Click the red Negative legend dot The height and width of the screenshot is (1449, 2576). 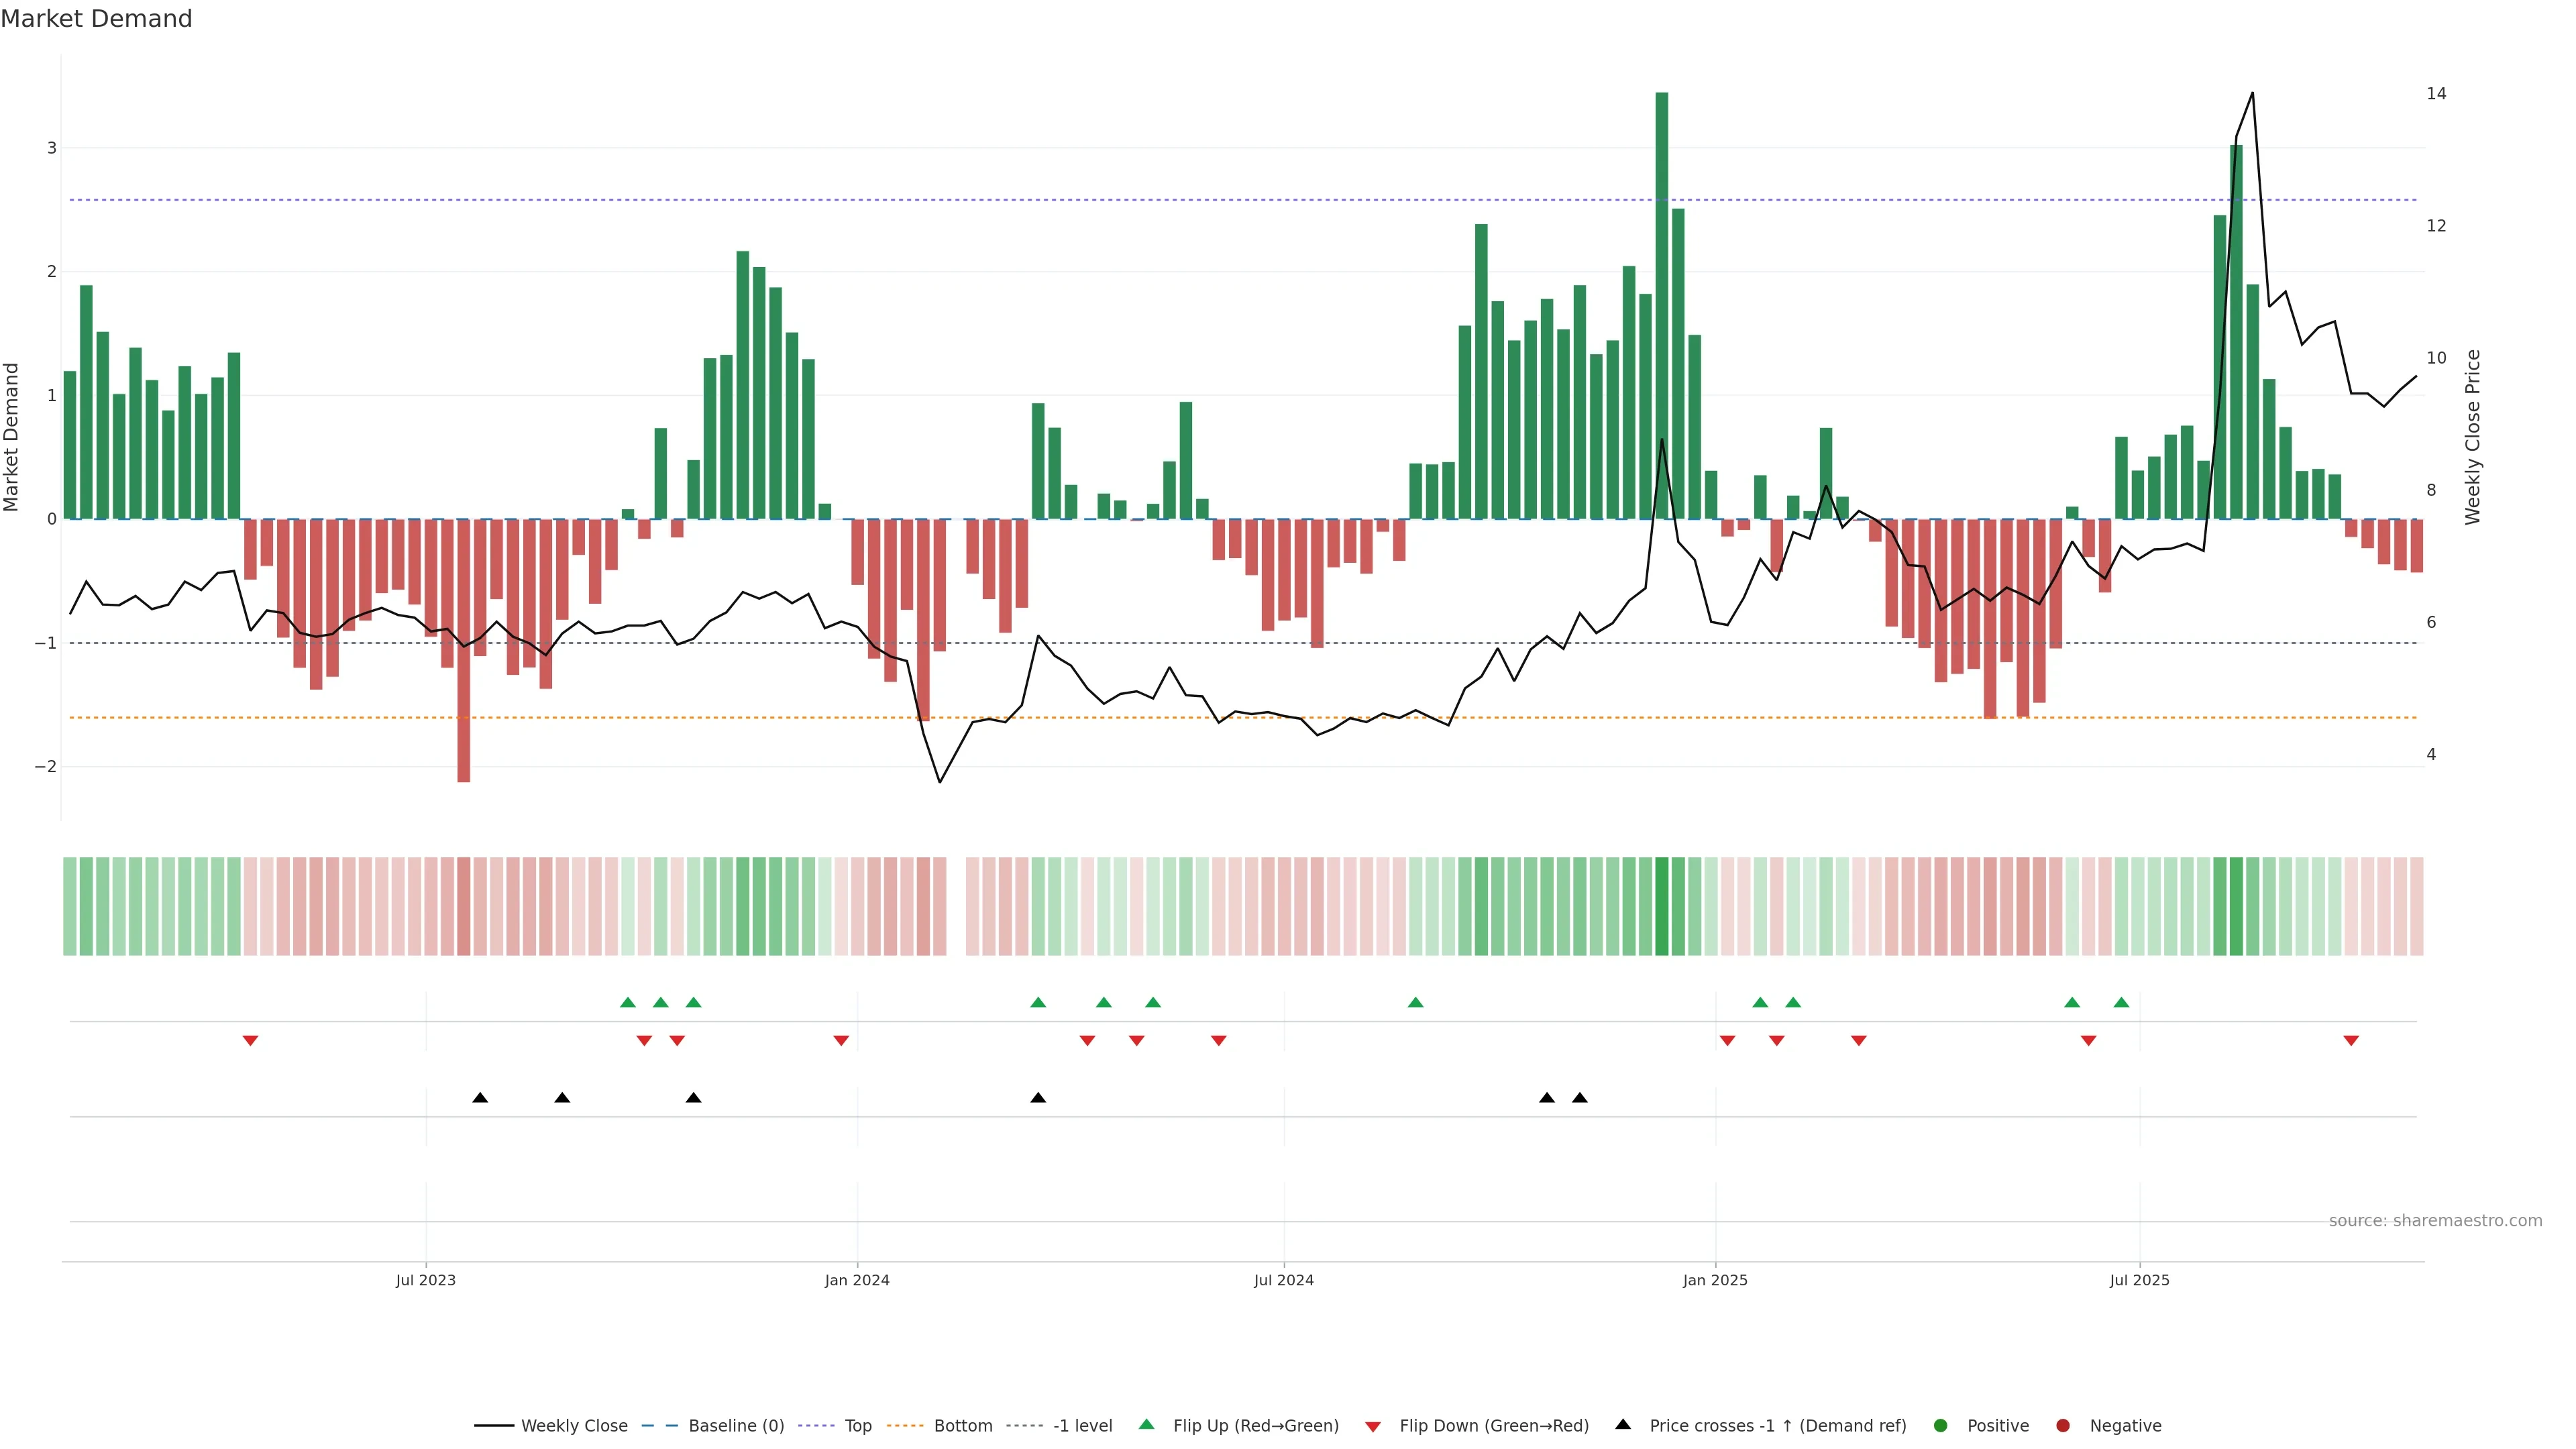tap(2063, 1426)
